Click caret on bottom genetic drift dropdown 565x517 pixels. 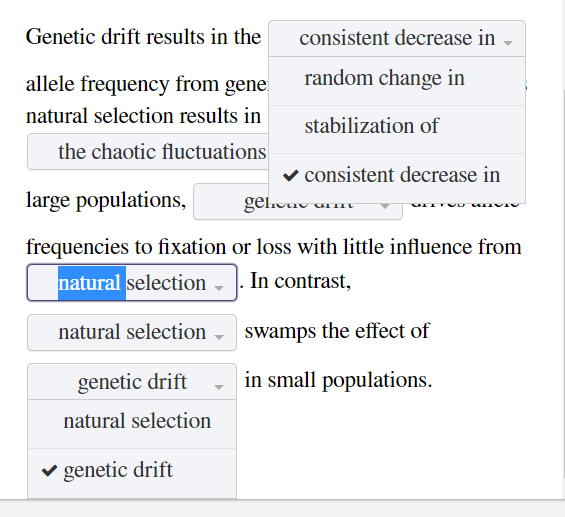click(219, 387)
